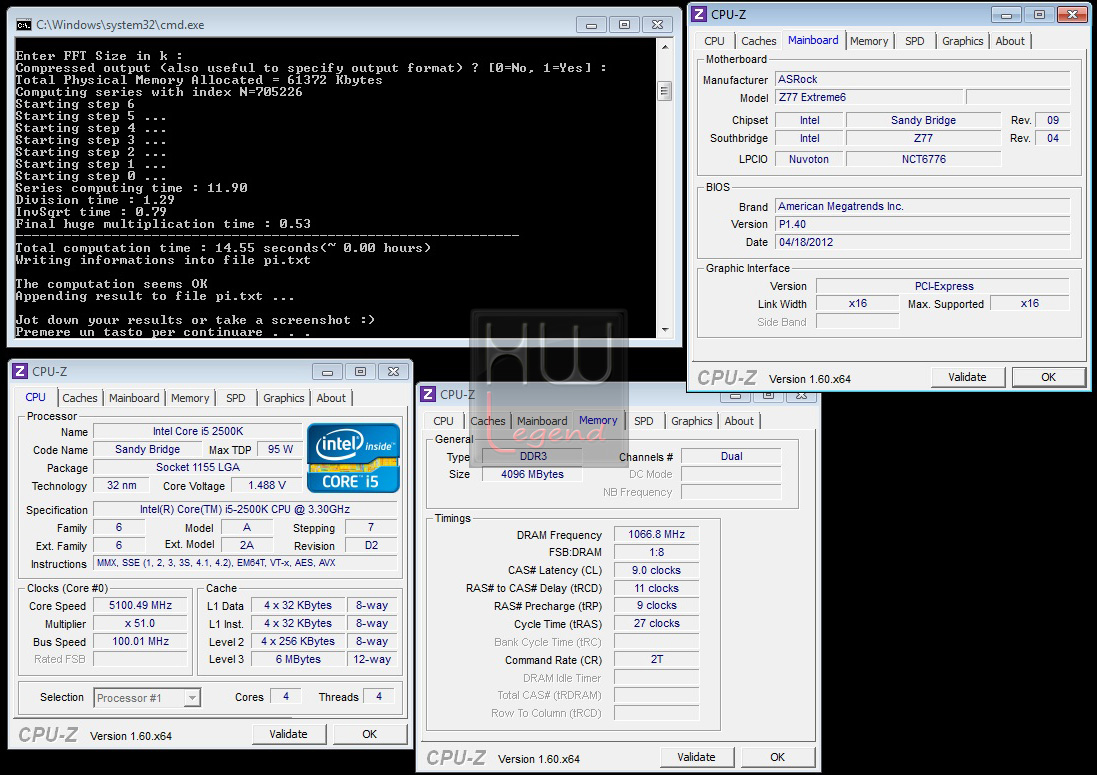This screenshot has width=1097, height=775.
Task: Click cmd scrollbar down arrow
Action: [665, 329]
